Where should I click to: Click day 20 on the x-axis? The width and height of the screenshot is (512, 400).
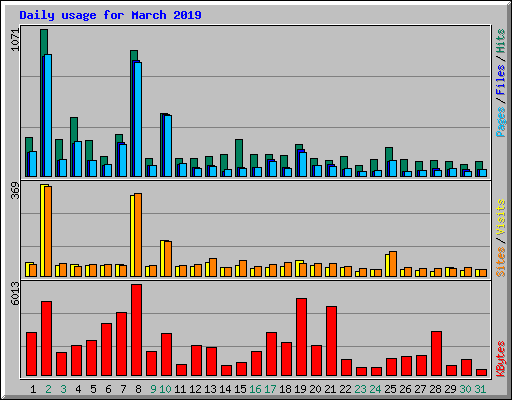[x=315, y=389]
